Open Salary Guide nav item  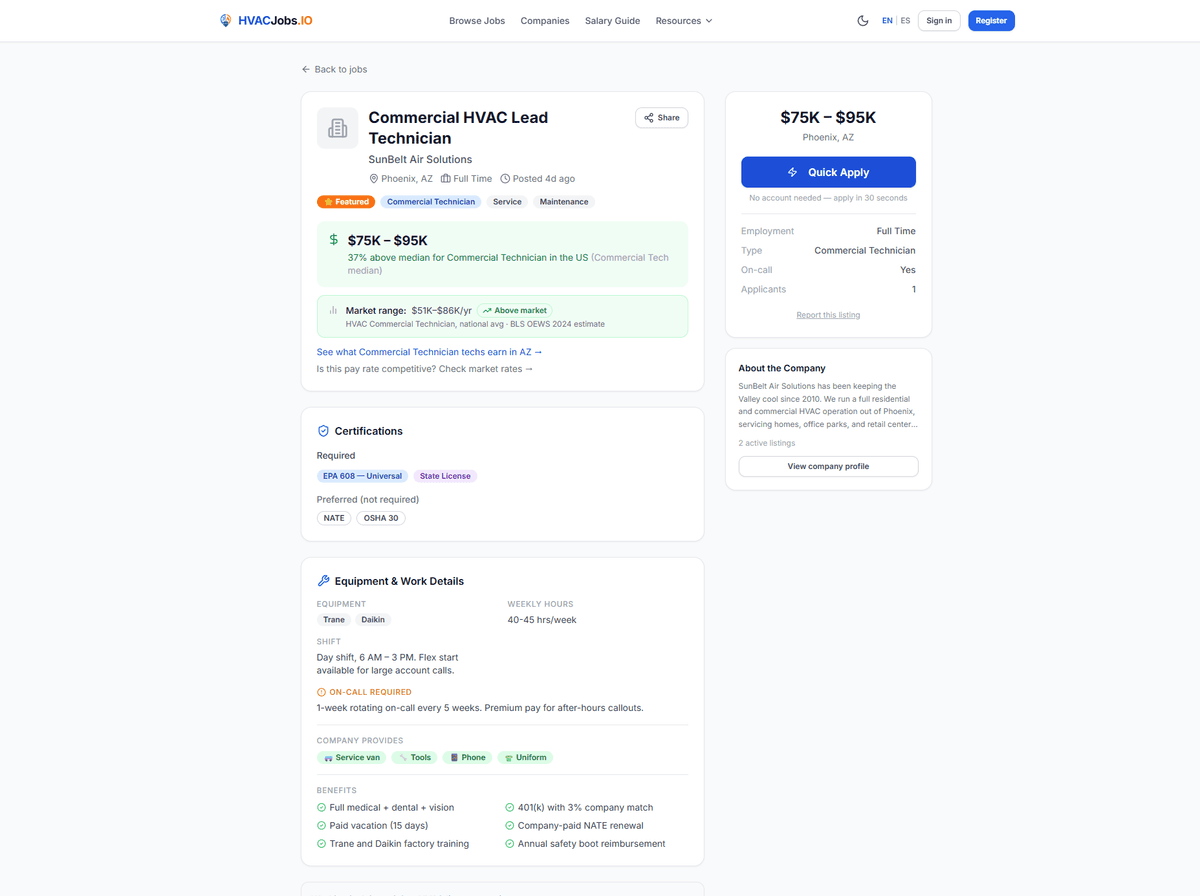click(612, 21)
